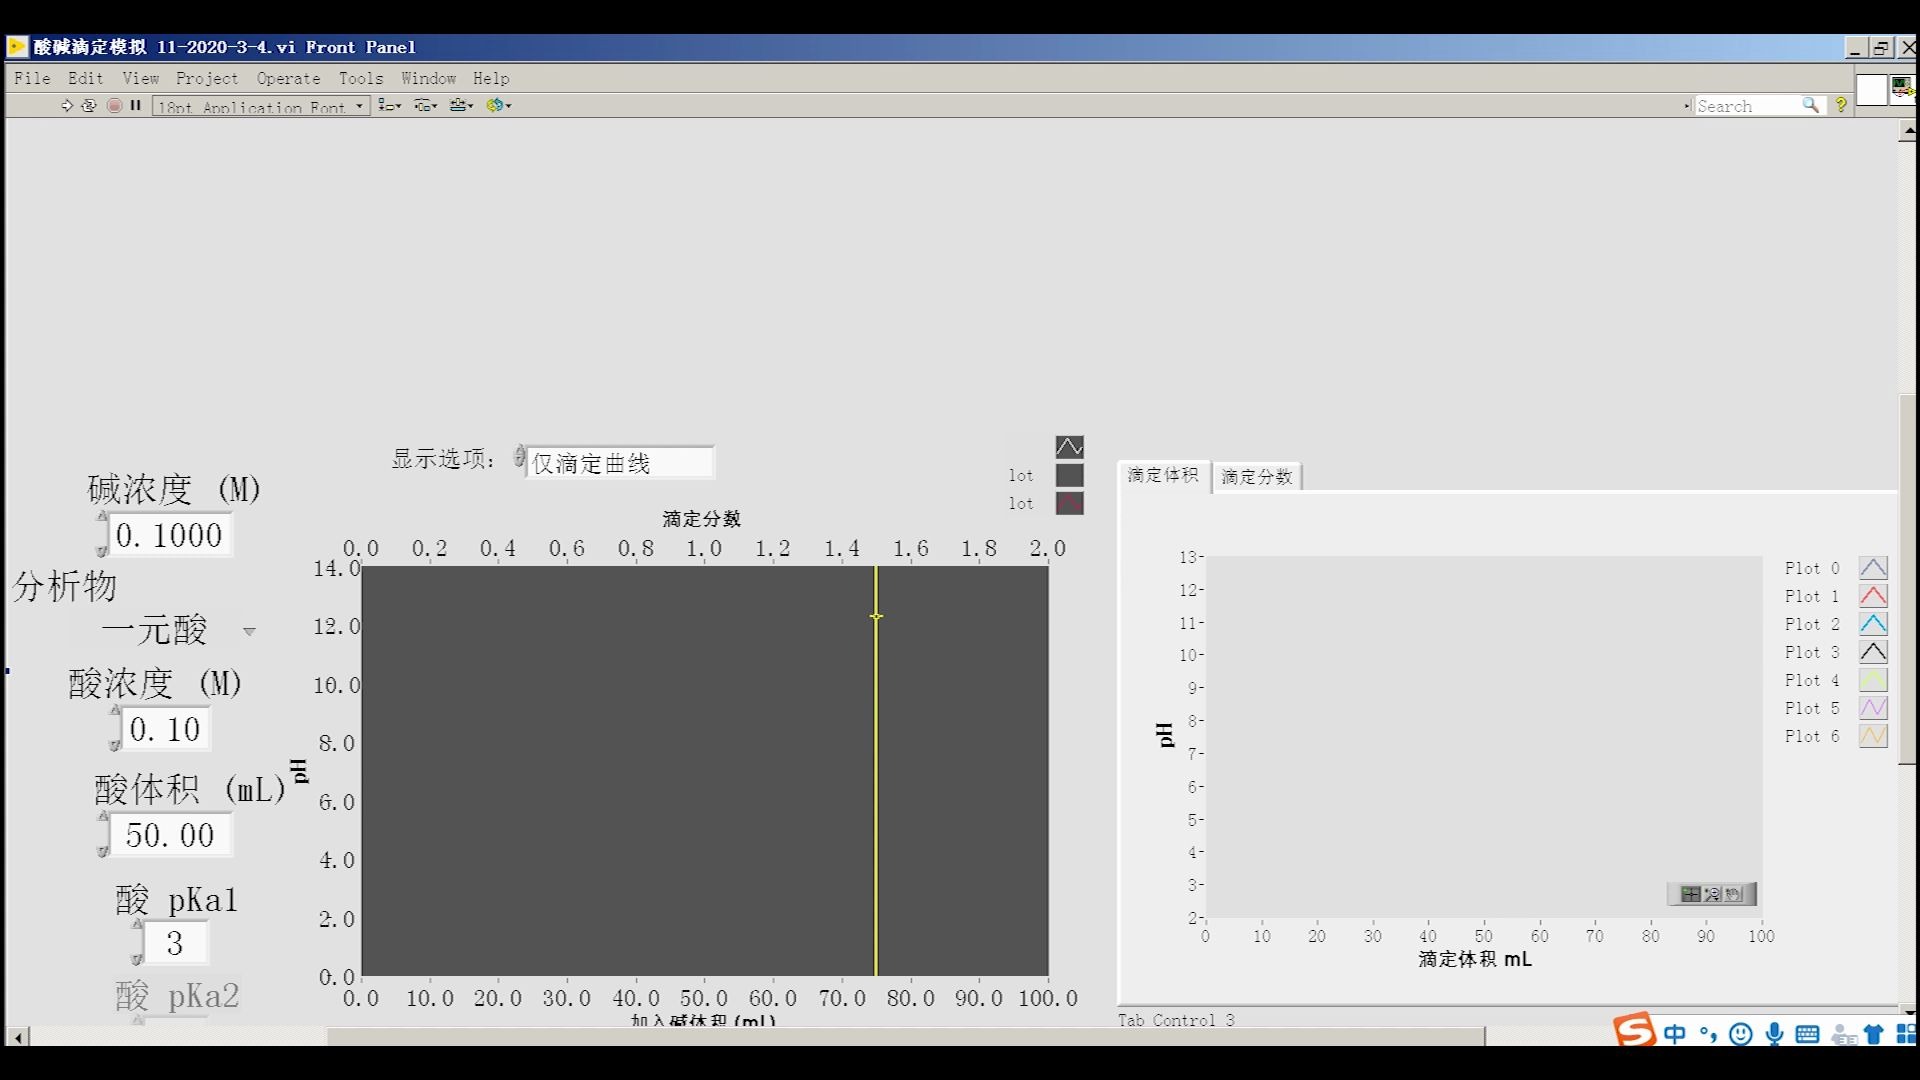Click the upper gray plot color swatch
The width and height of the screenshot is (1920, 1080).
click(1069, 475)
